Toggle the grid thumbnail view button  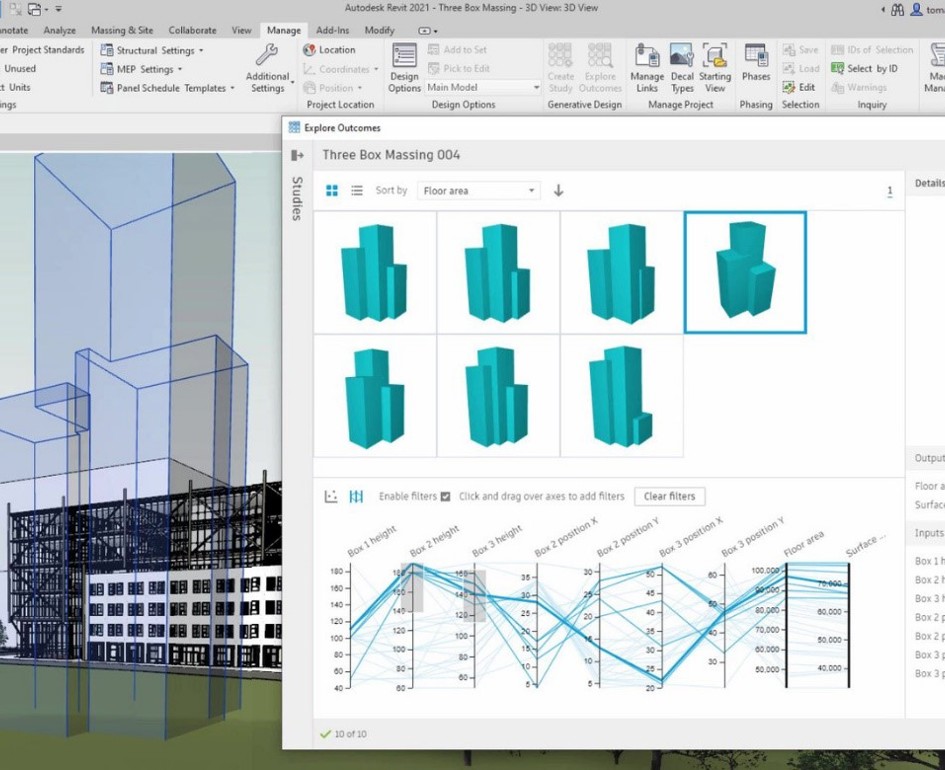(x=332, y=190)
